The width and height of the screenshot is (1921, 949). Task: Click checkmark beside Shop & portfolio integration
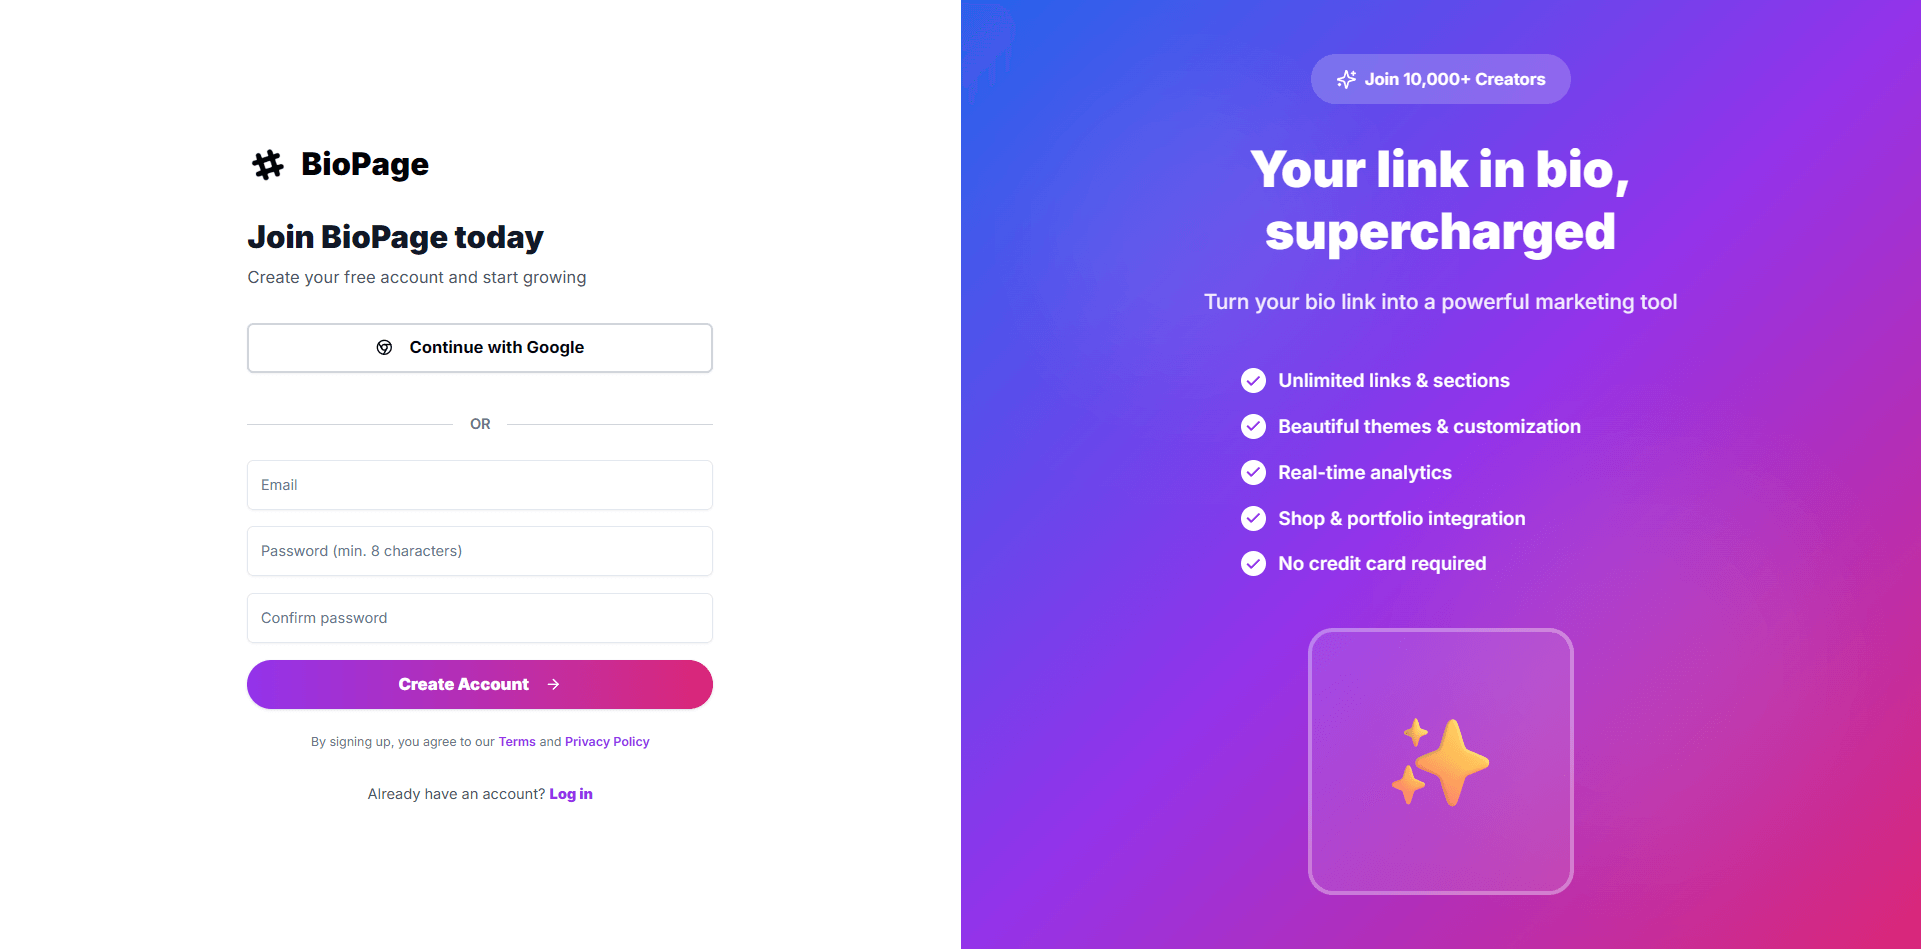tap(1253, 519)
